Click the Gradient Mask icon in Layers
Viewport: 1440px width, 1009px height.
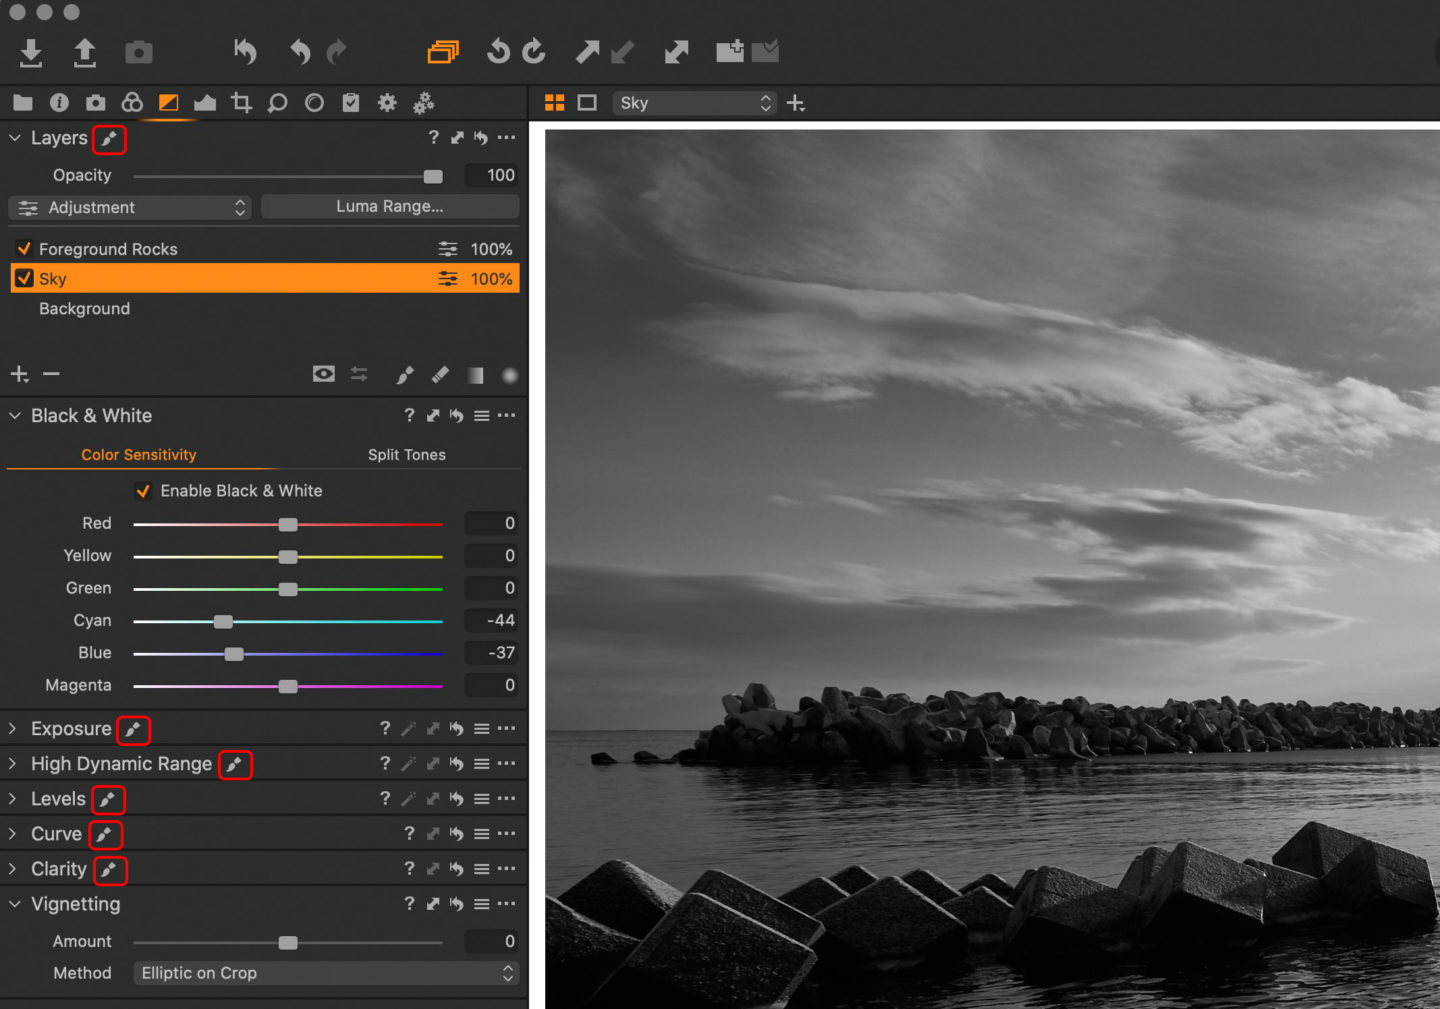click(475, 375)
